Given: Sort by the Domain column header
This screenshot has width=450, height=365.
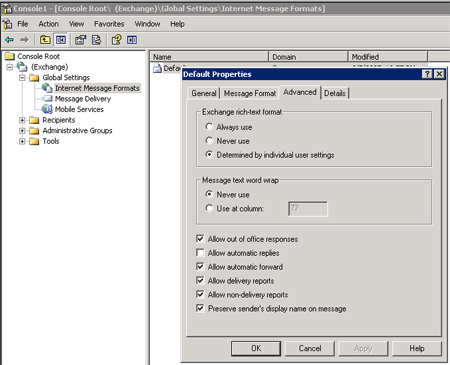Looking at the screenshot, I should pos(308,57).
